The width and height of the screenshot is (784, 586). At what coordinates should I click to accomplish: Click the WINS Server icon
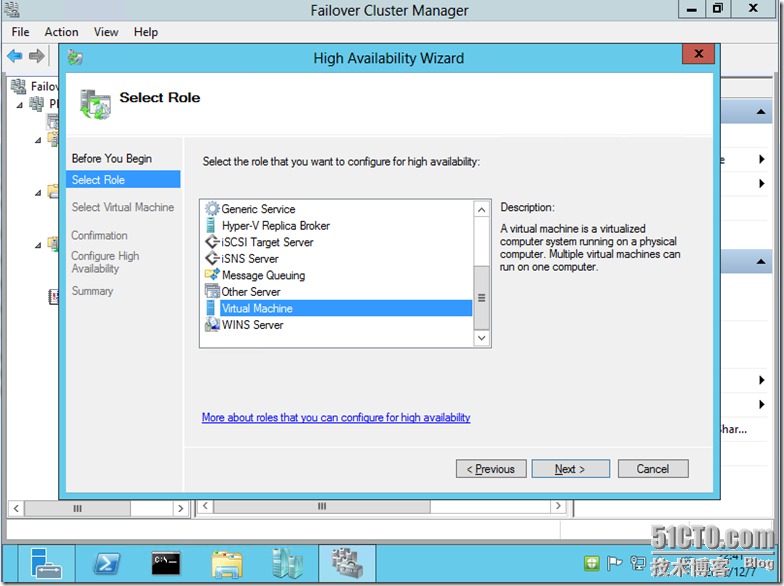tap(212, 324)
